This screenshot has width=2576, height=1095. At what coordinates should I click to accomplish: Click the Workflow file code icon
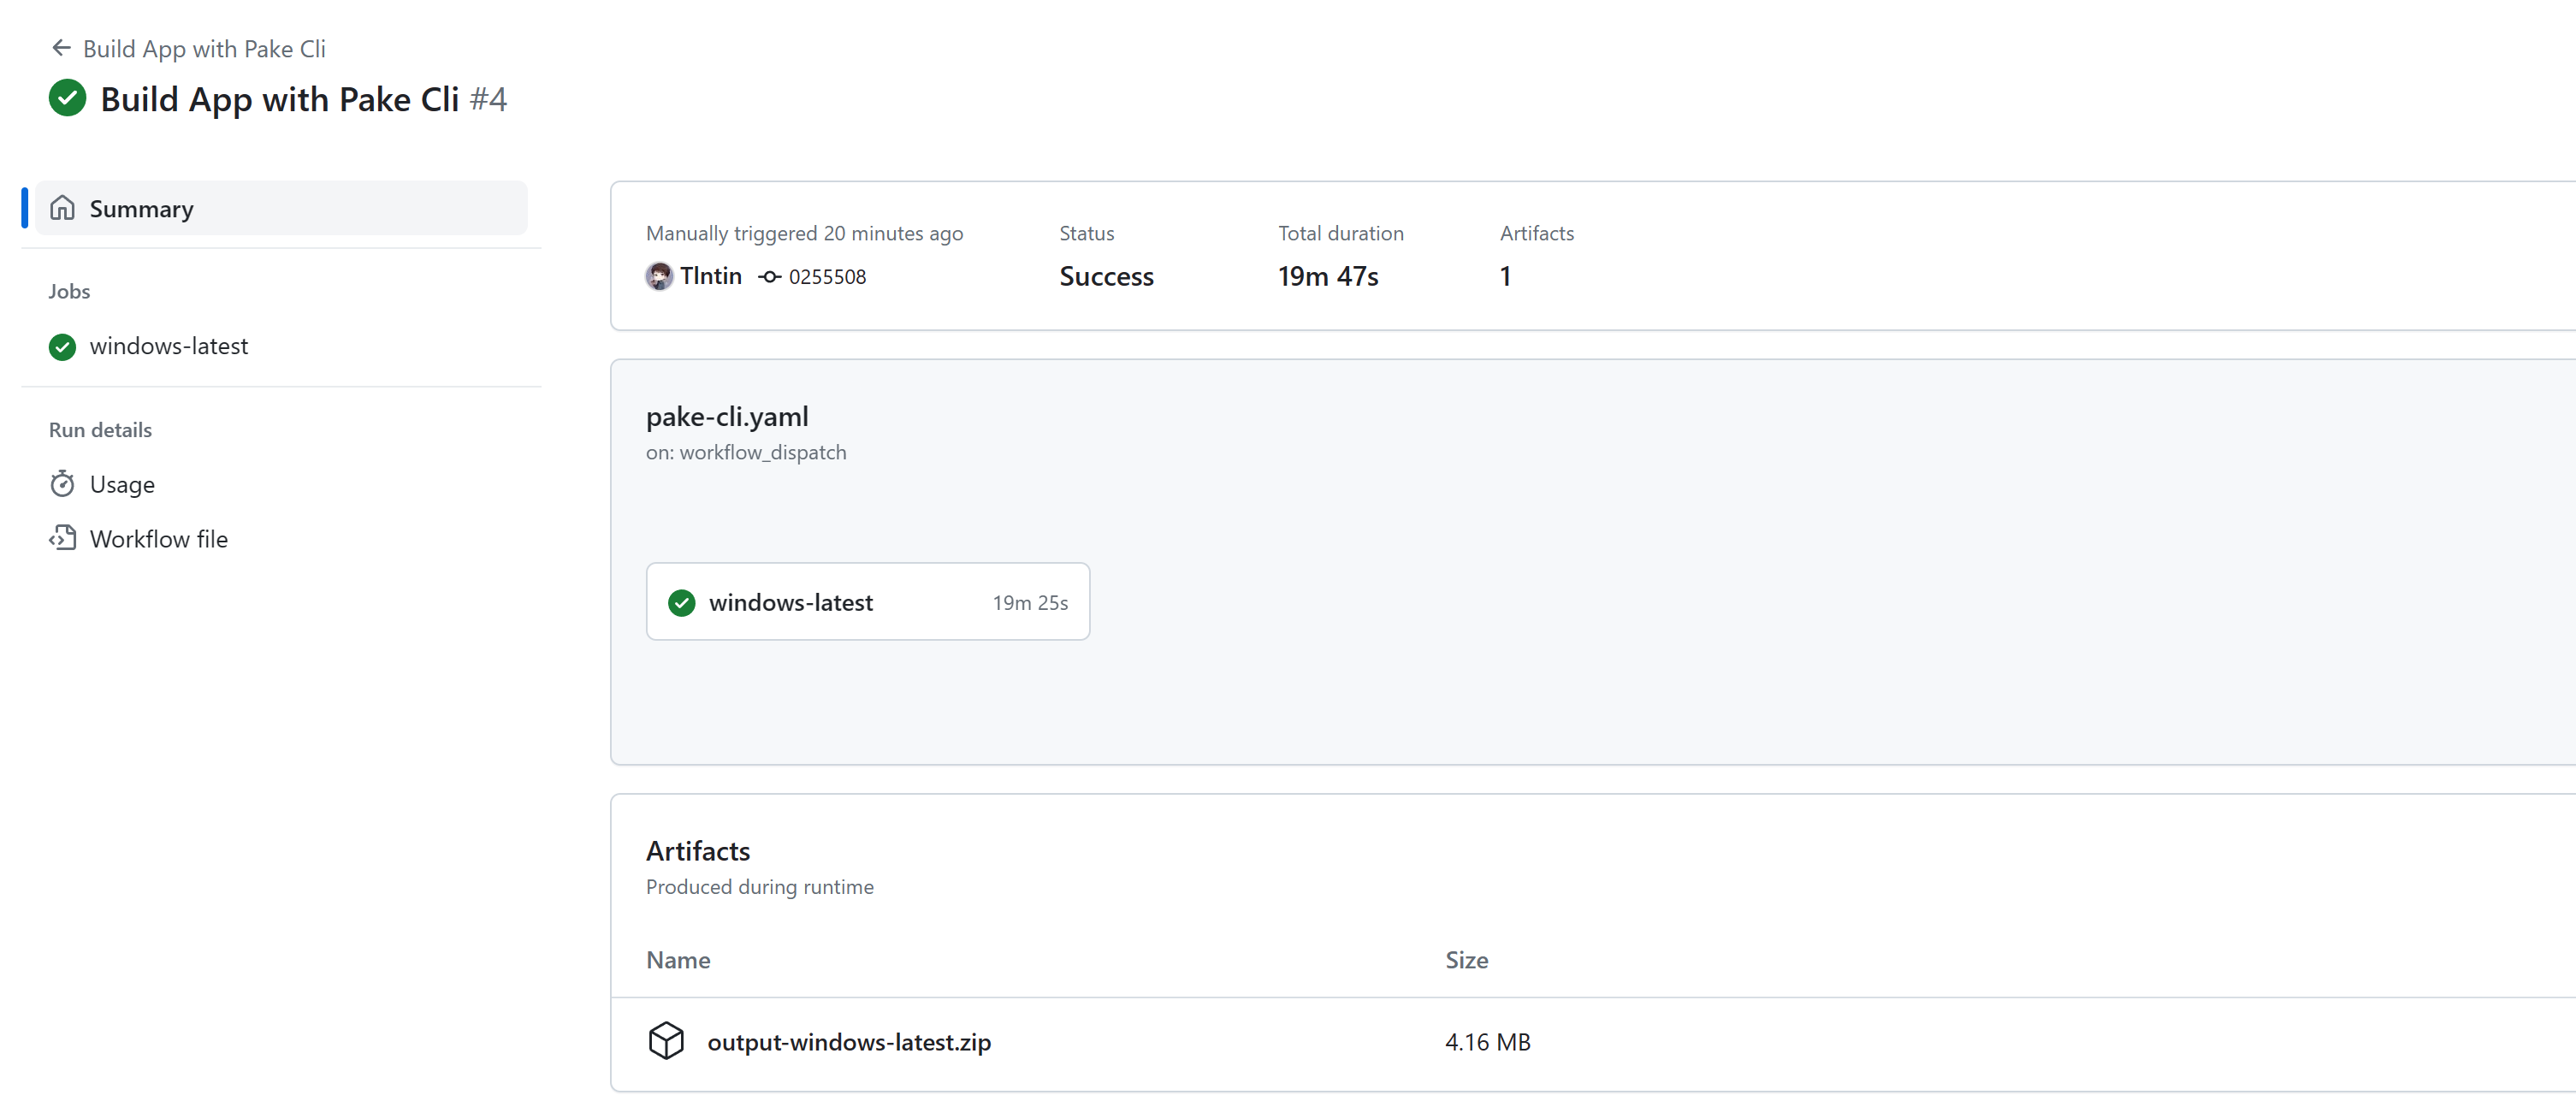coord(62,538)
